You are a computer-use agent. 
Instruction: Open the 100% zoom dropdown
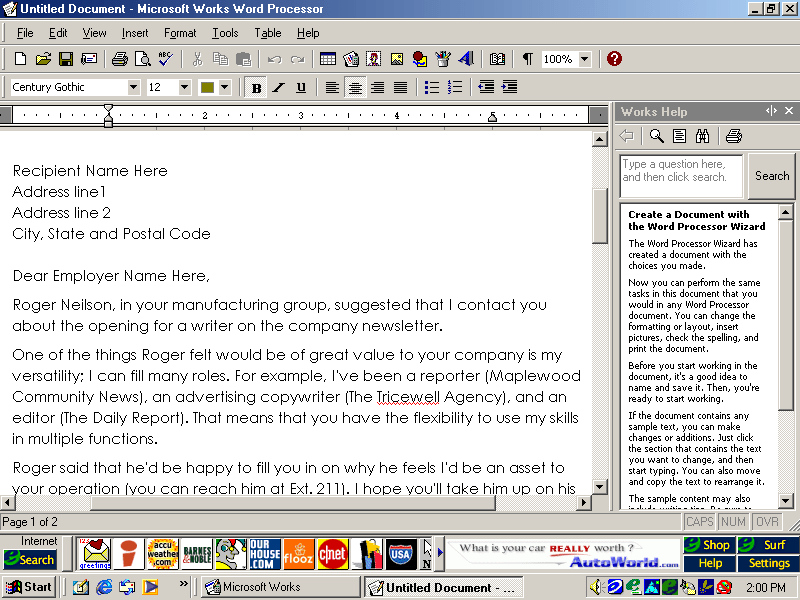584,59
